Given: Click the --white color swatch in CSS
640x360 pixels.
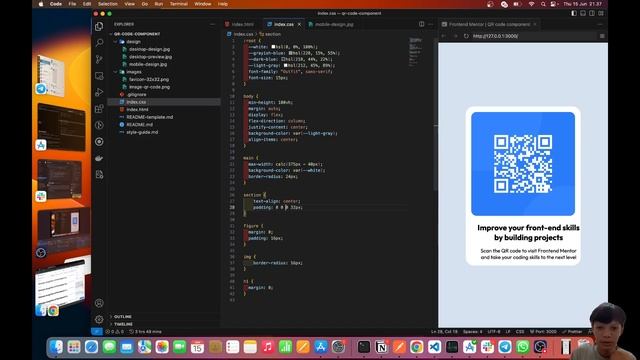Looking at the screenshot, I should point(273,47).
